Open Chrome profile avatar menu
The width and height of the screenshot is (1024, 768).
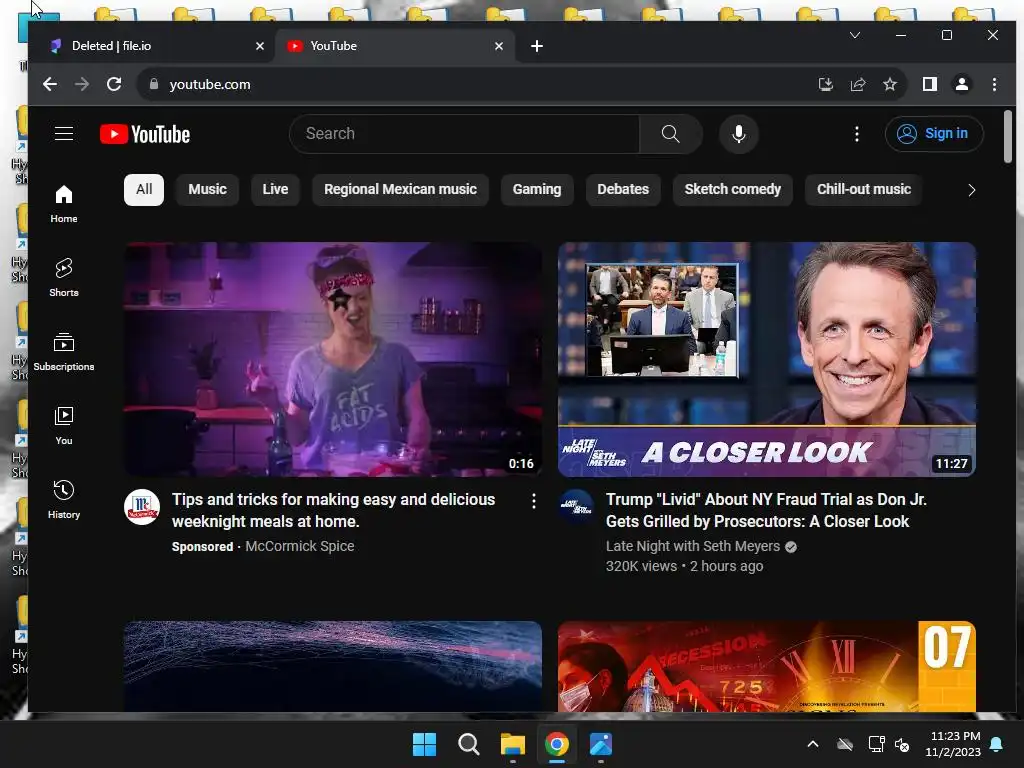coord(961,84)
